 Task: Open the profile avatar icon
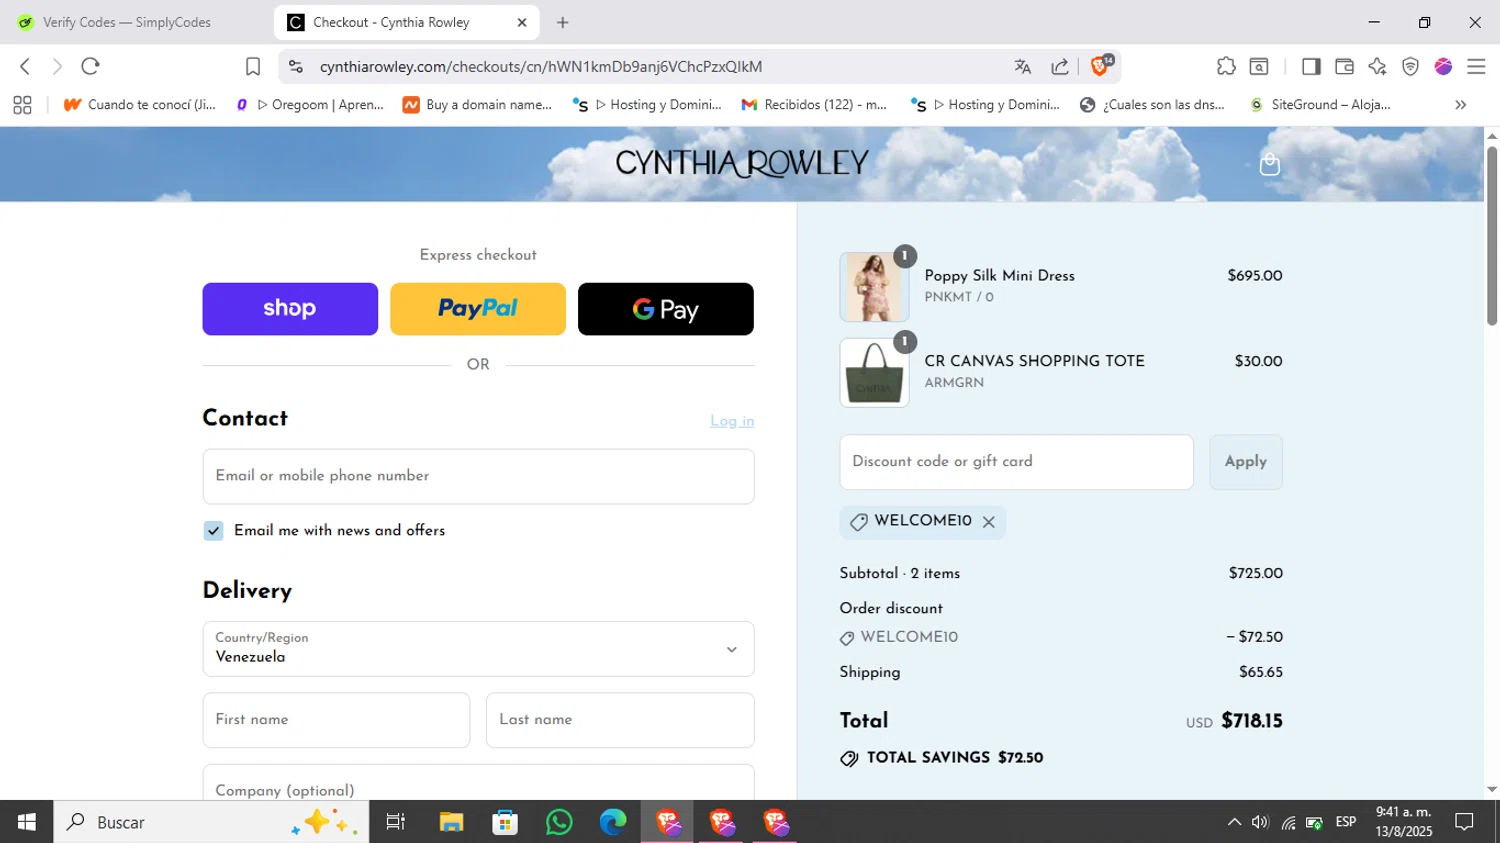coord(1443,66)
